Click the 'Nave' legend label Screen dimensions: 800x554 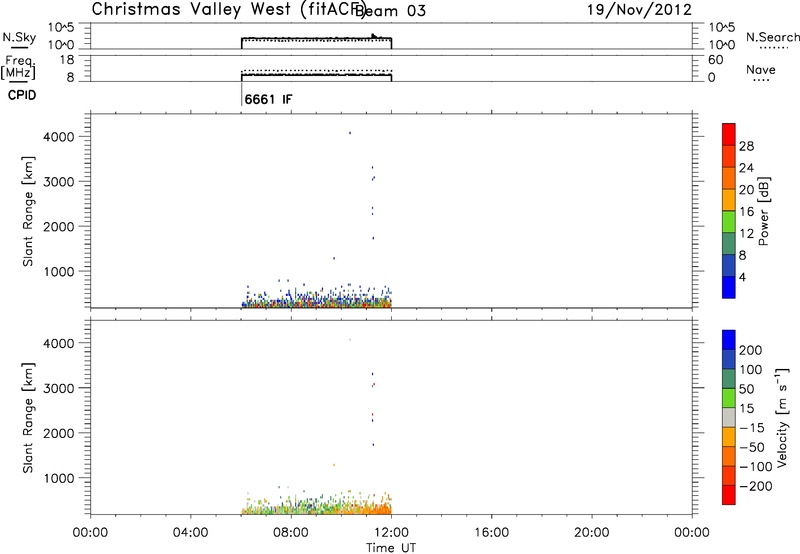[x=761, y=69]
